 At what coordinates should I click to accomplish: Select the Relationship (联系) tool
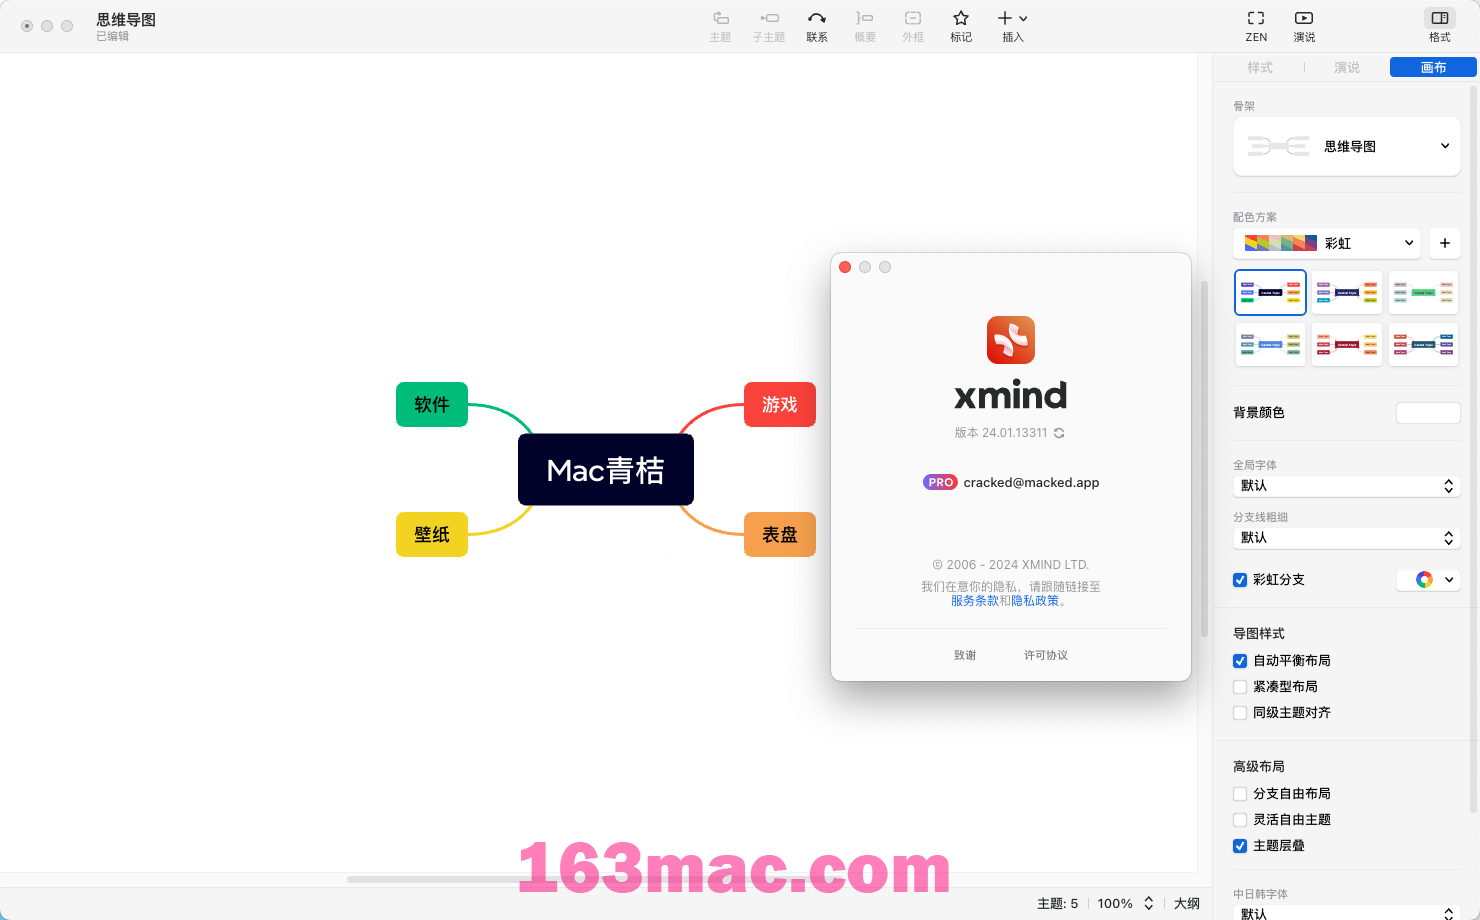tap(817, 18)
